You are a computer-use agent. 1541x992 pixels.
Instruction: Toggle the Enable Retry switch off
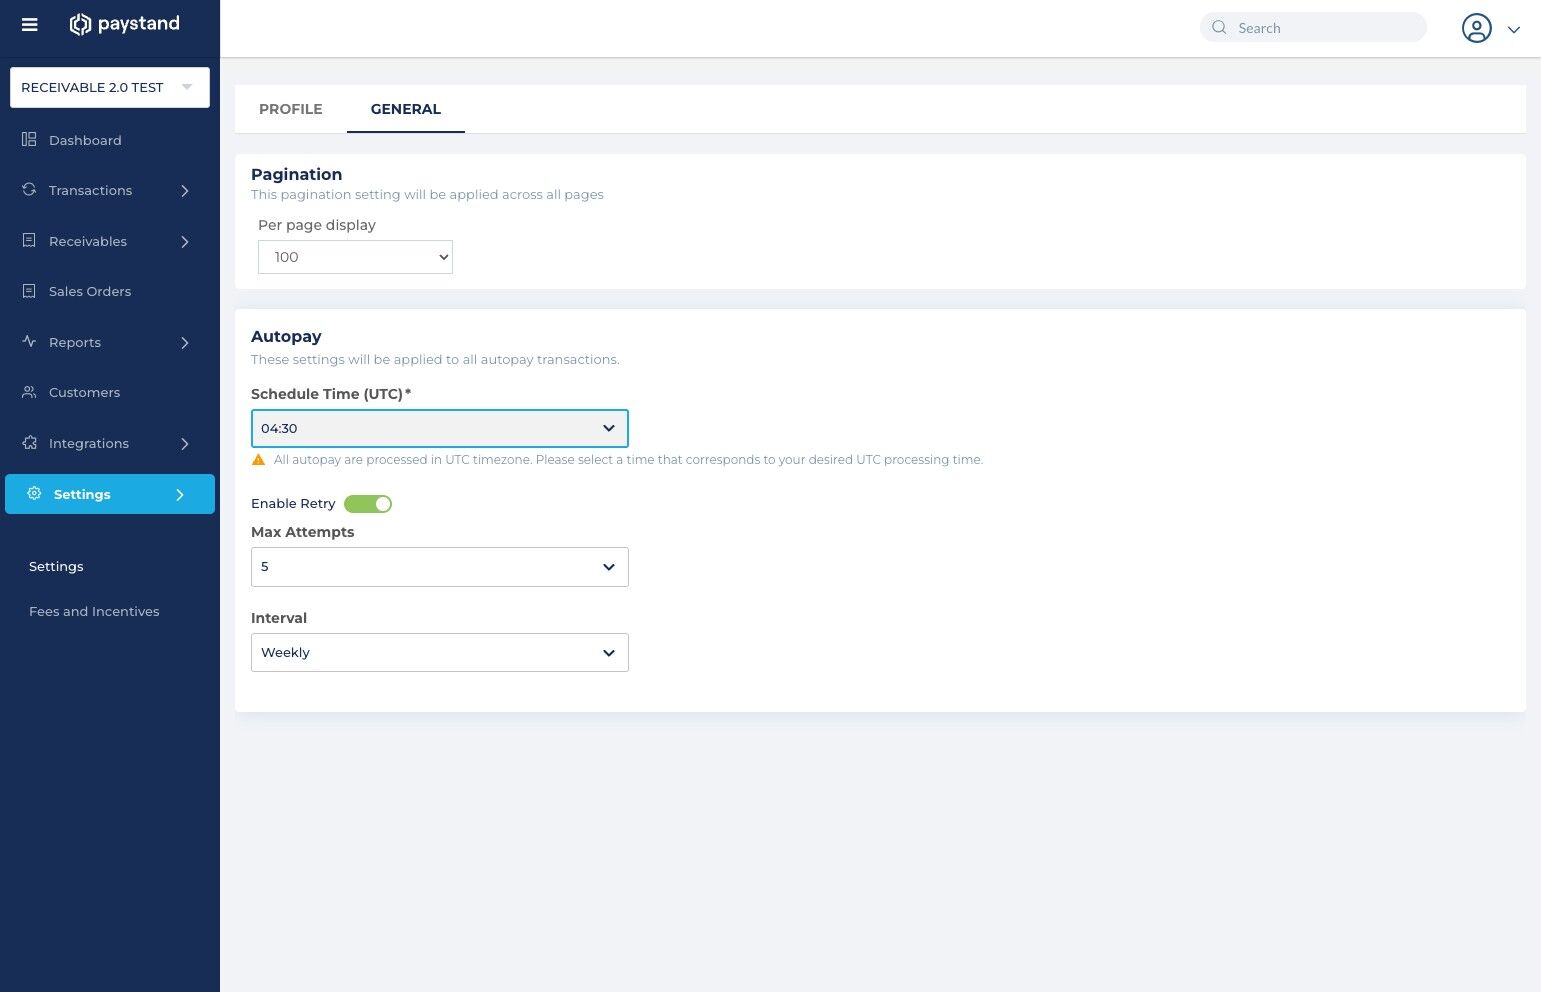coord(368,503)
